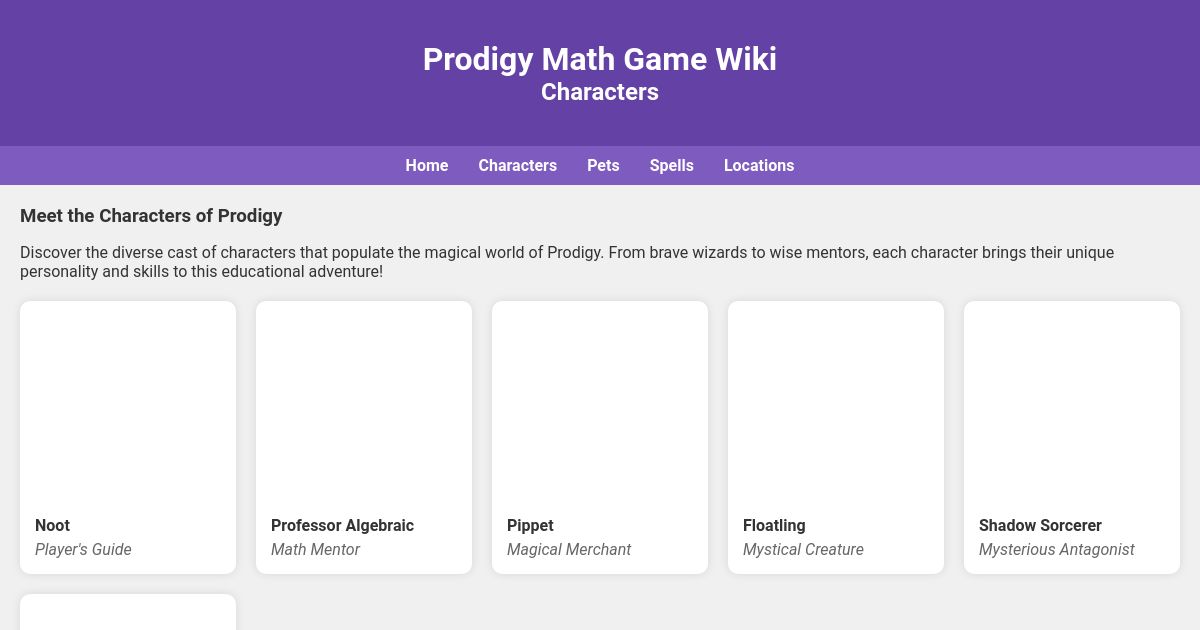The image size is (1200, 630).
Task: Select Pets from the navigation bar
Action: point(603,165)
